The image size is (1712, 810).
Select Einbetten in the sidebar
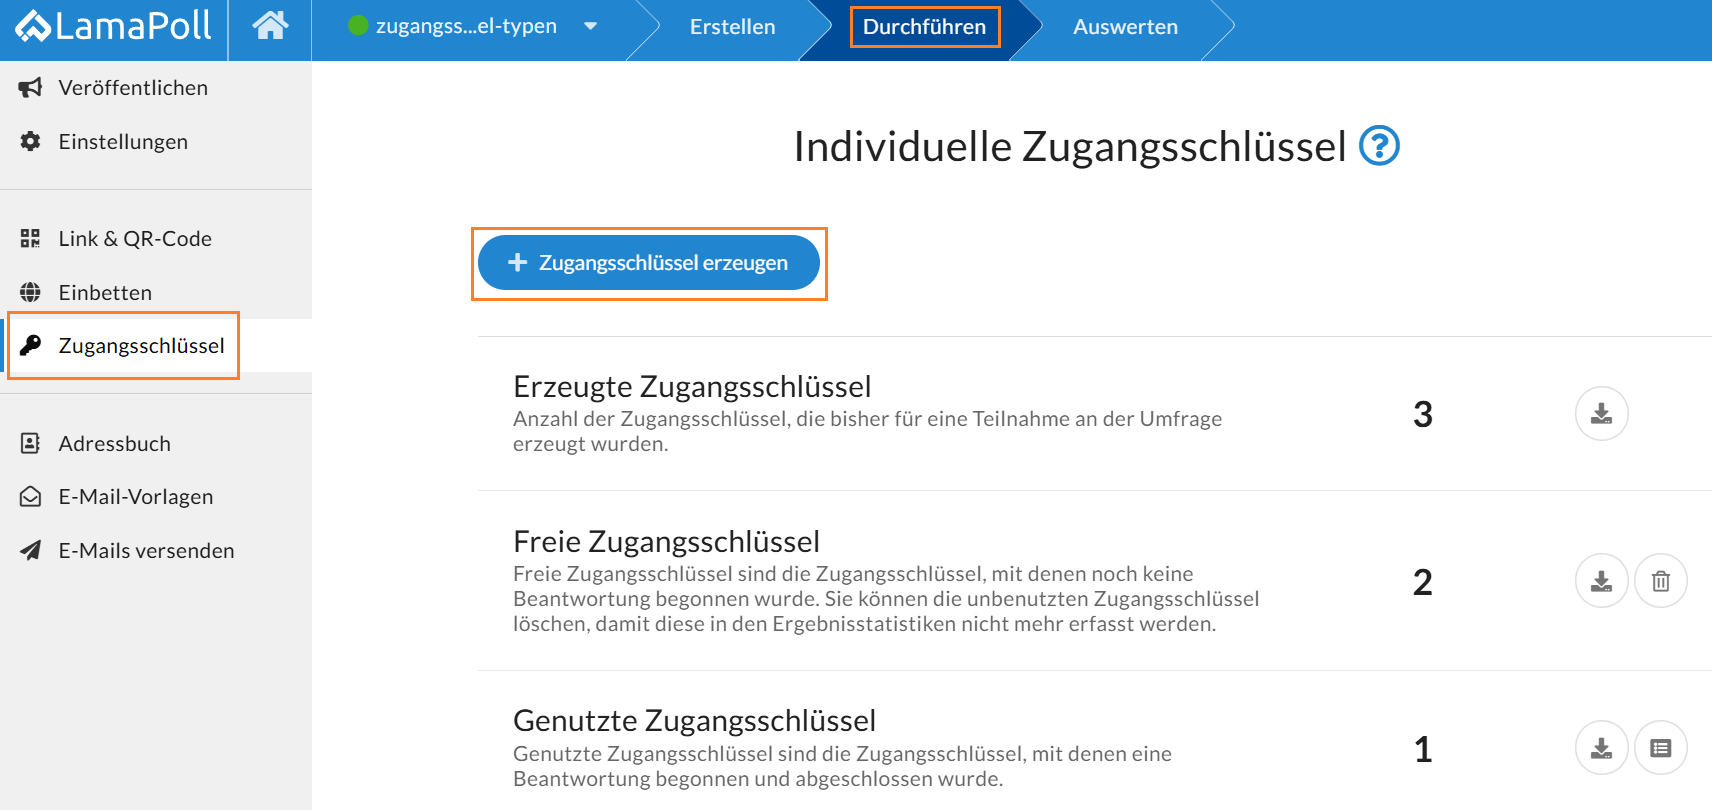105,293
